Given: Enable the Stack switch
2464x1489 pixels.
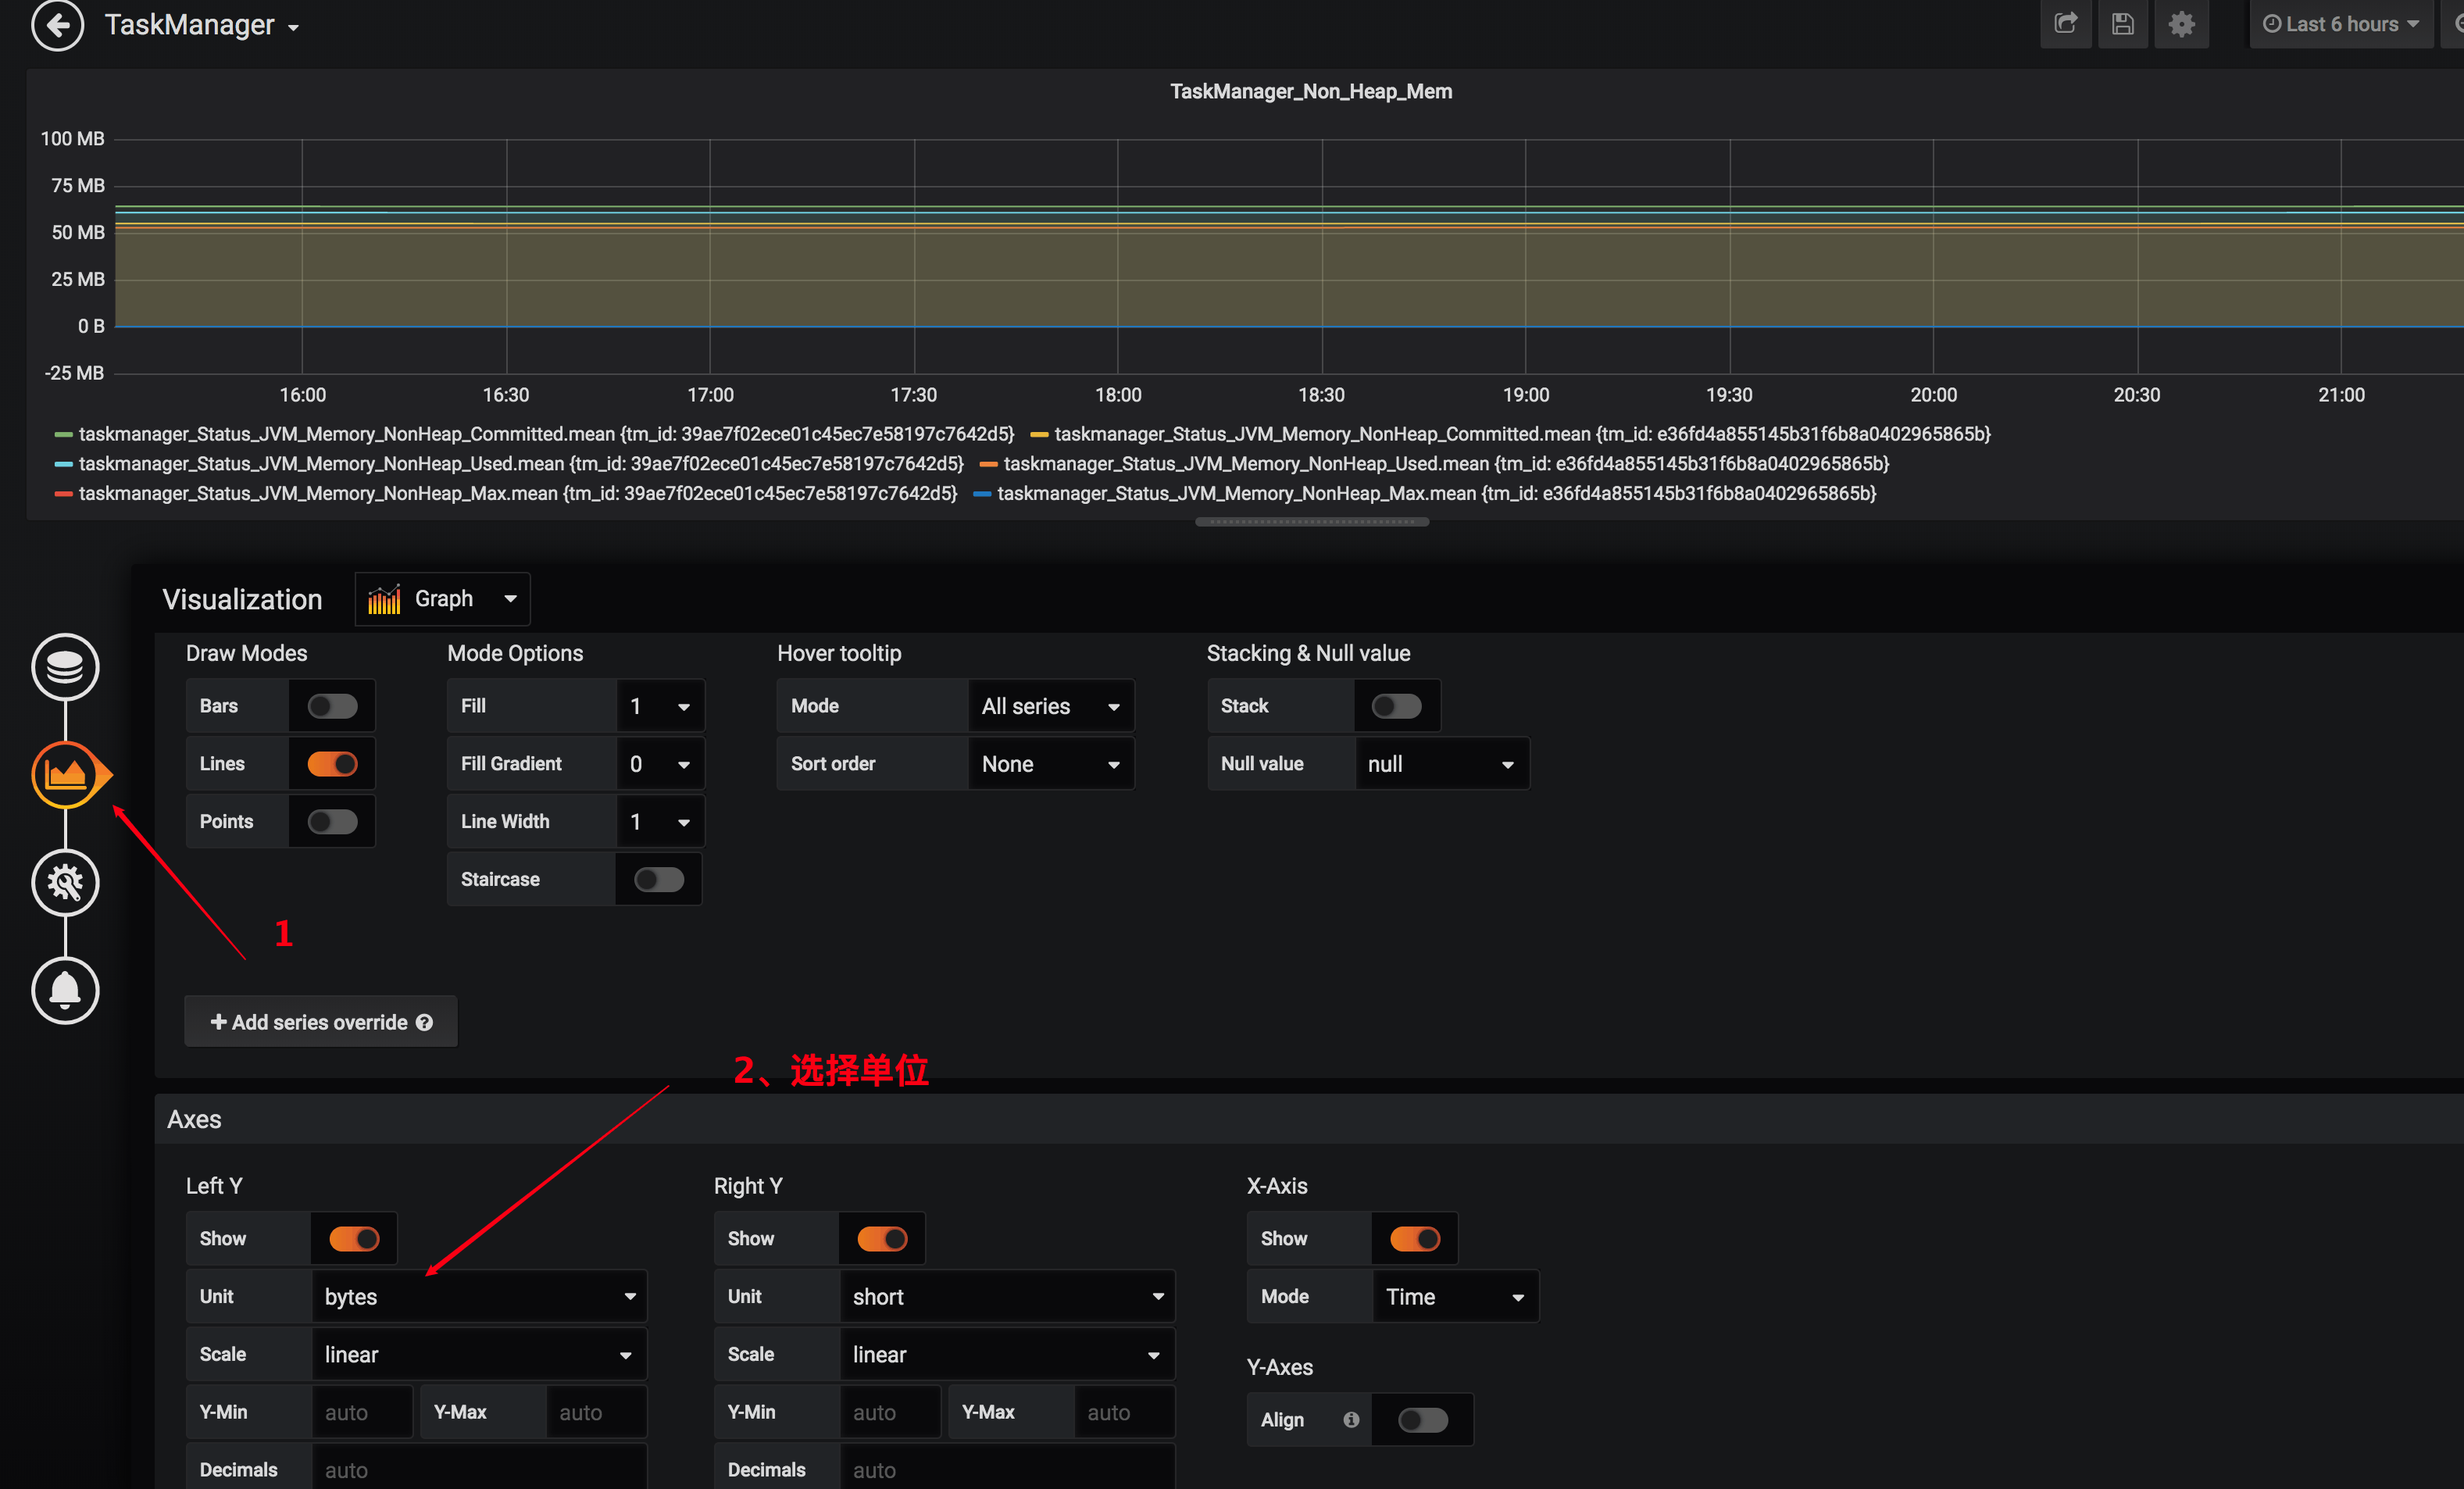Looking at the screenshot, I should click(1396, 706).
